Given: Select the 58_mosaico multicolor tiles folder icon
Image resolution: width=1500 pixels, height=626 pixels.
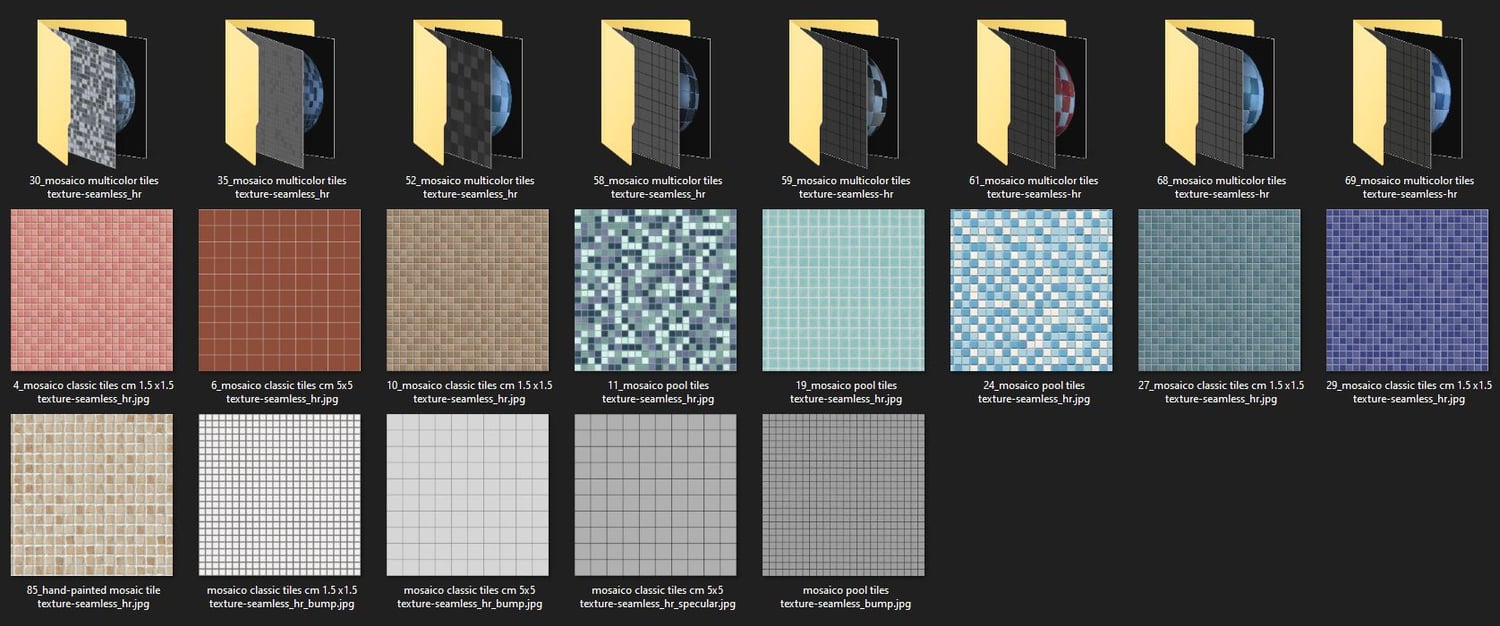Looking at the screenshot, I should (657, 92).
